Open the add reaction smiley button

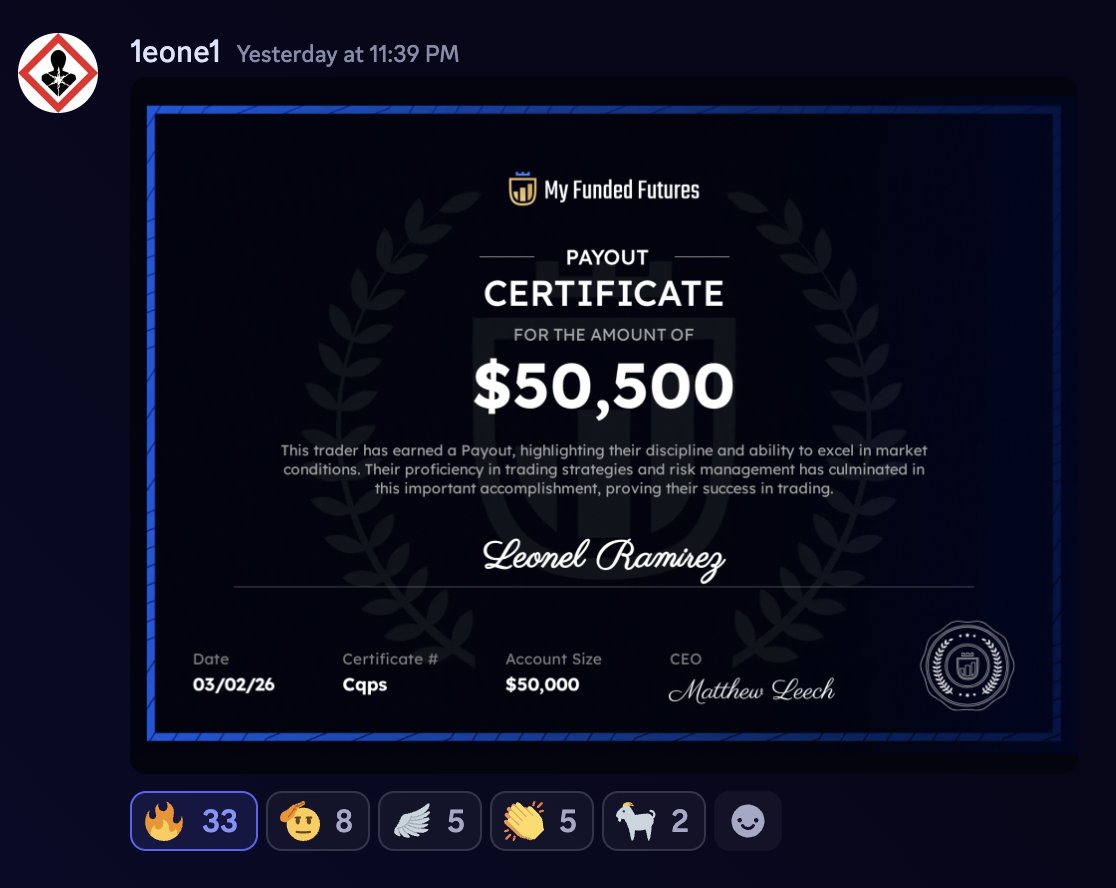point(748,820)
